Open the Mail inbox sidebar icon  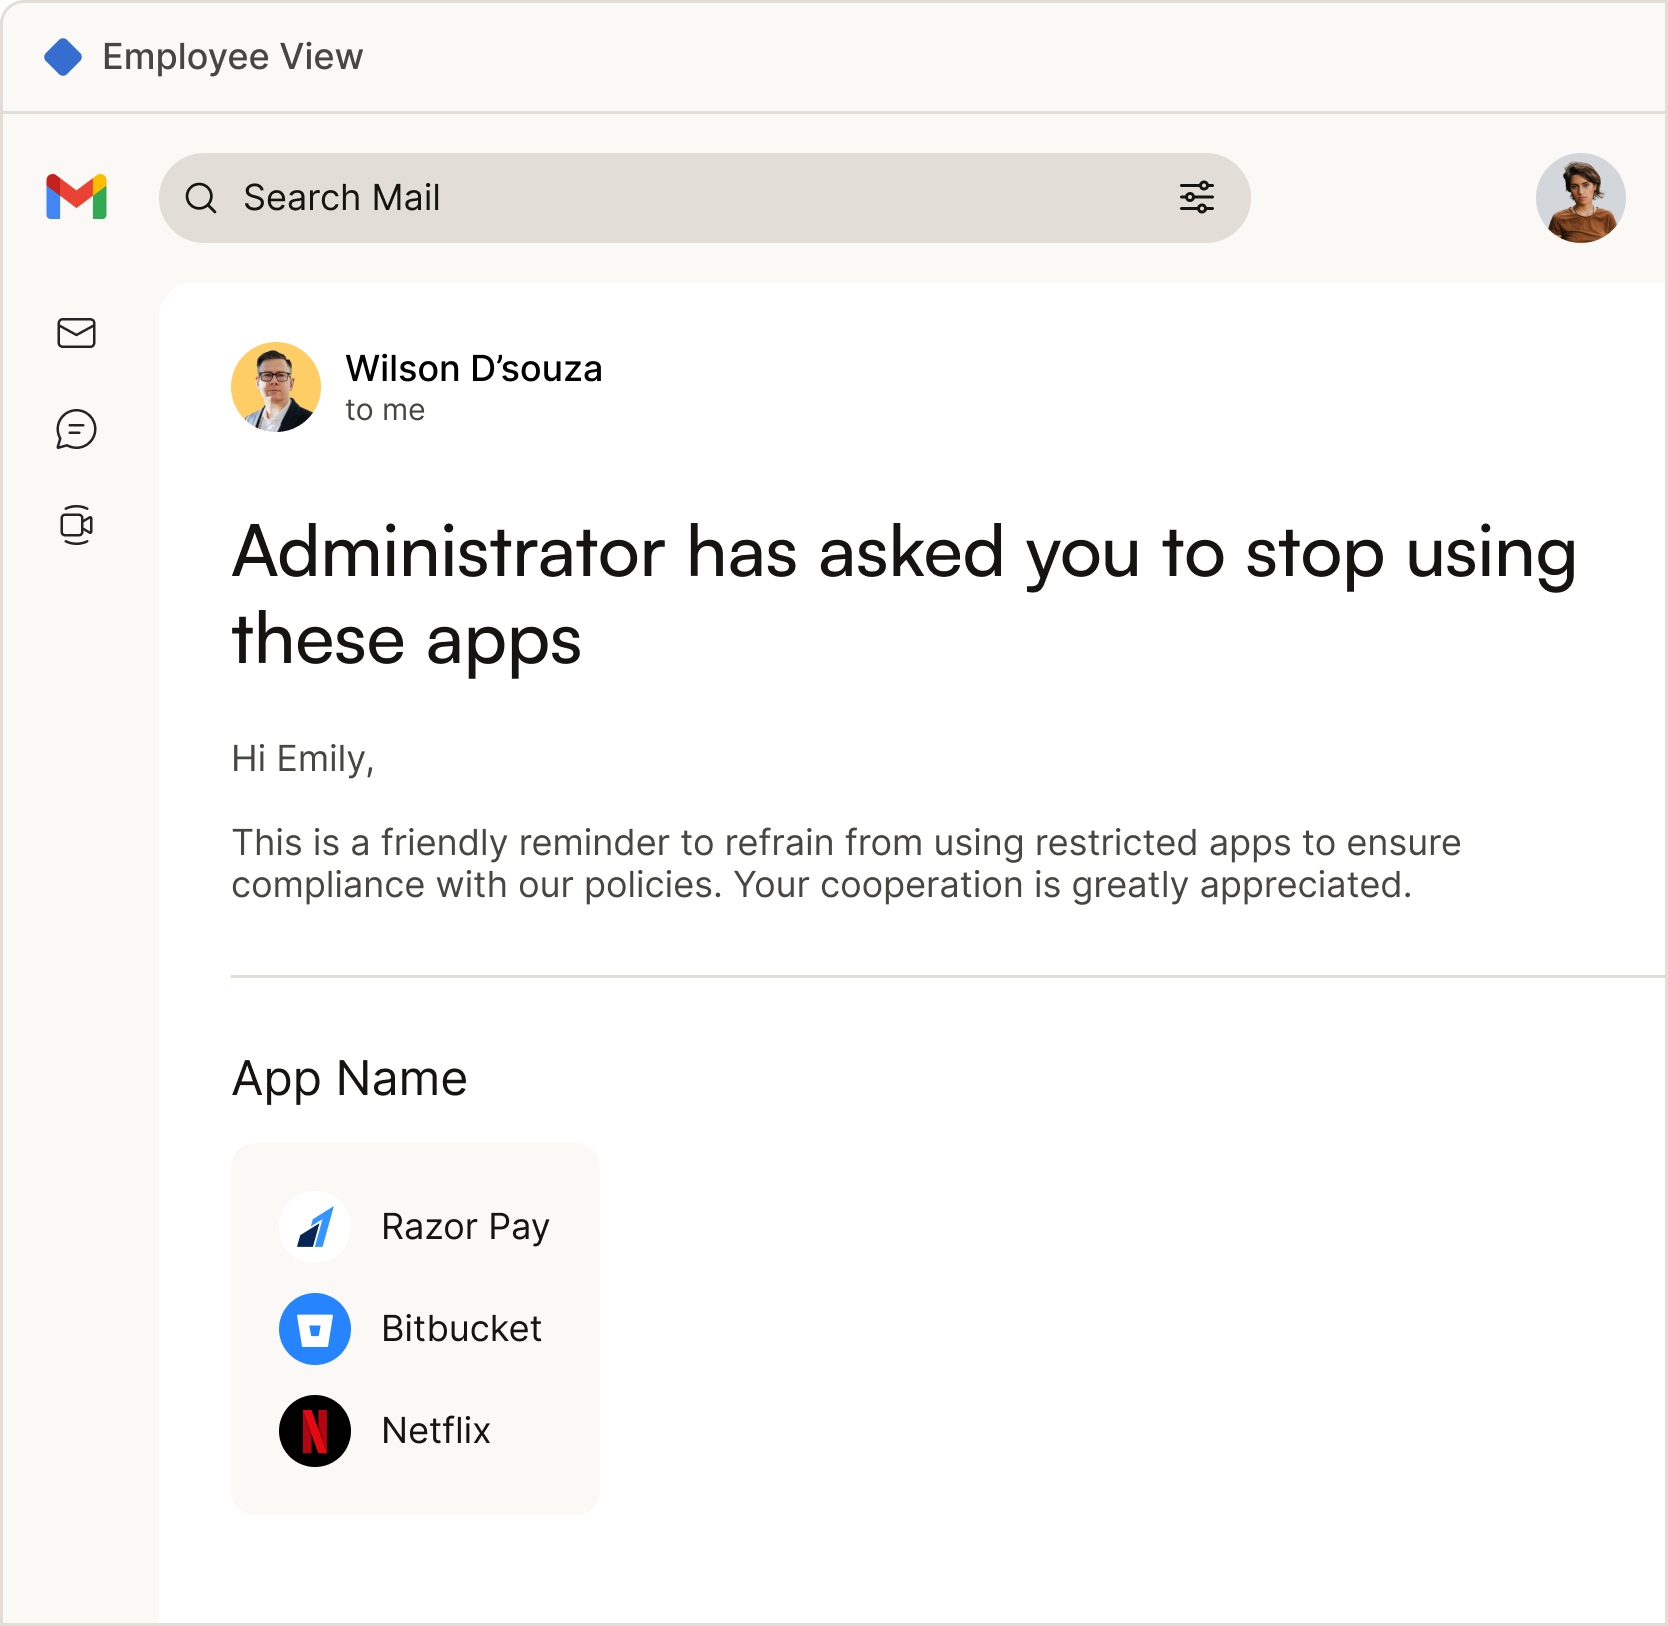tap(77, 333)
